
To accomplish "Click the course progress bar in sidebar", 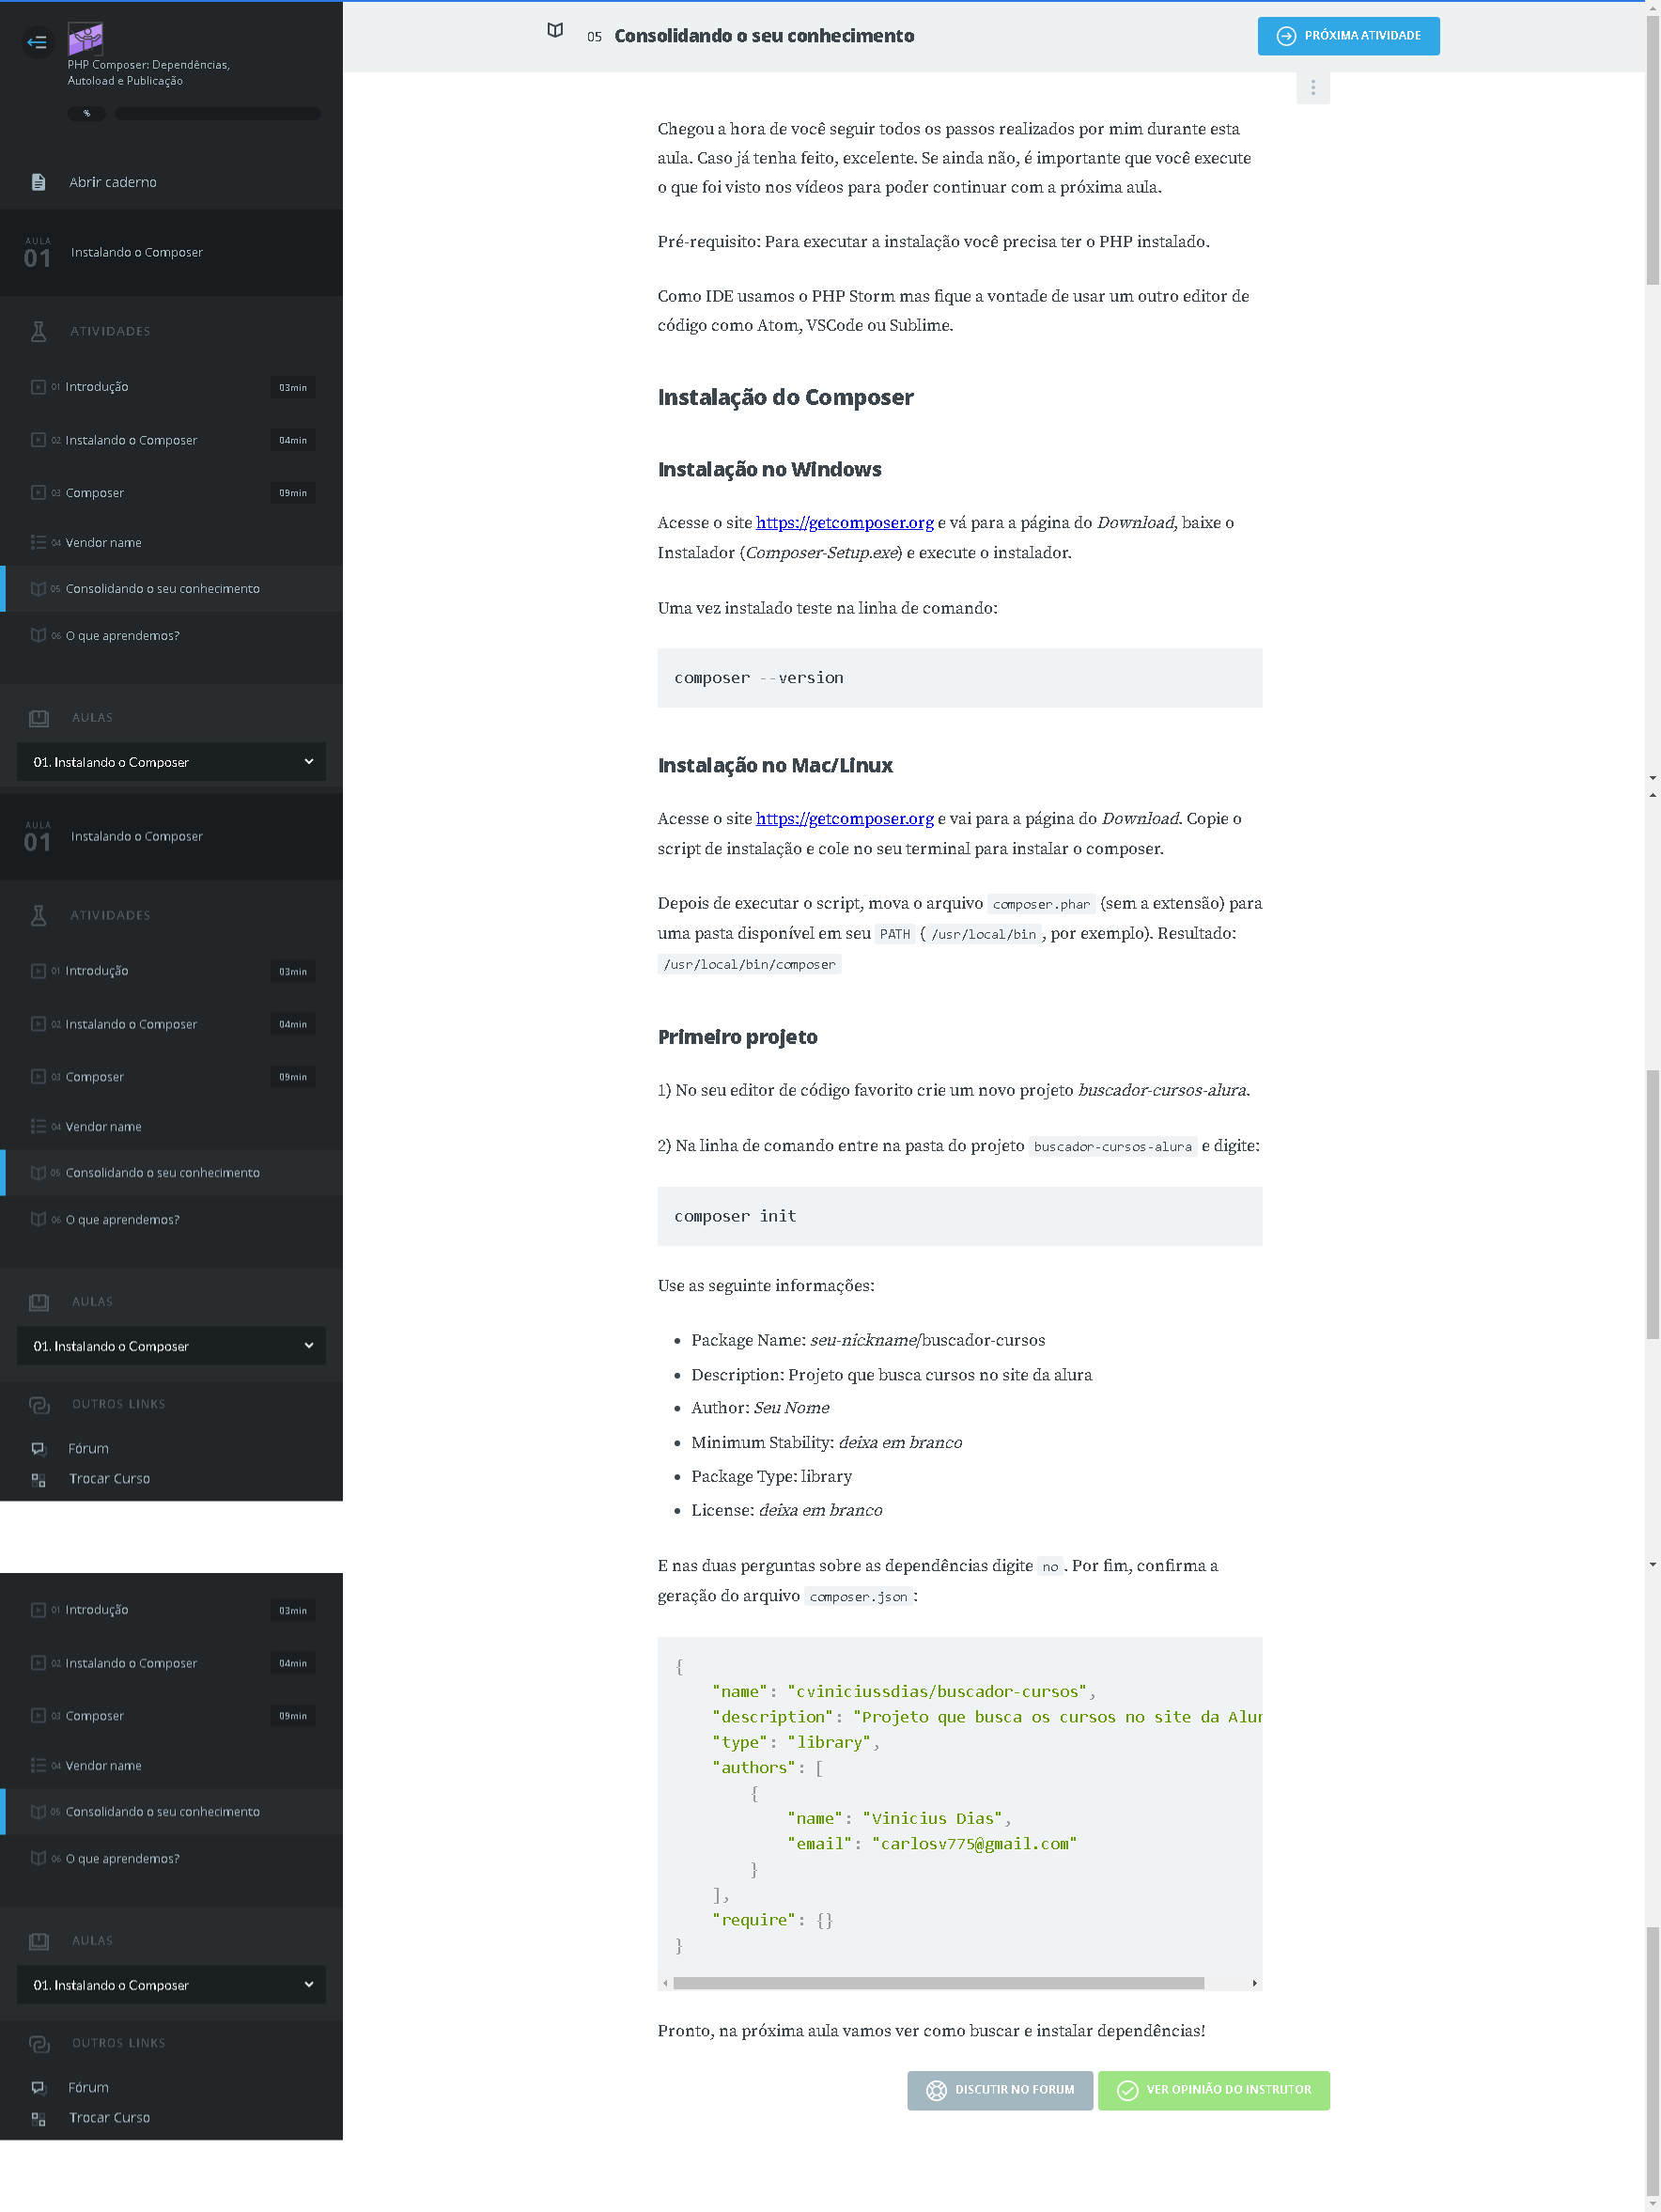I will click(x=217, y=114).
